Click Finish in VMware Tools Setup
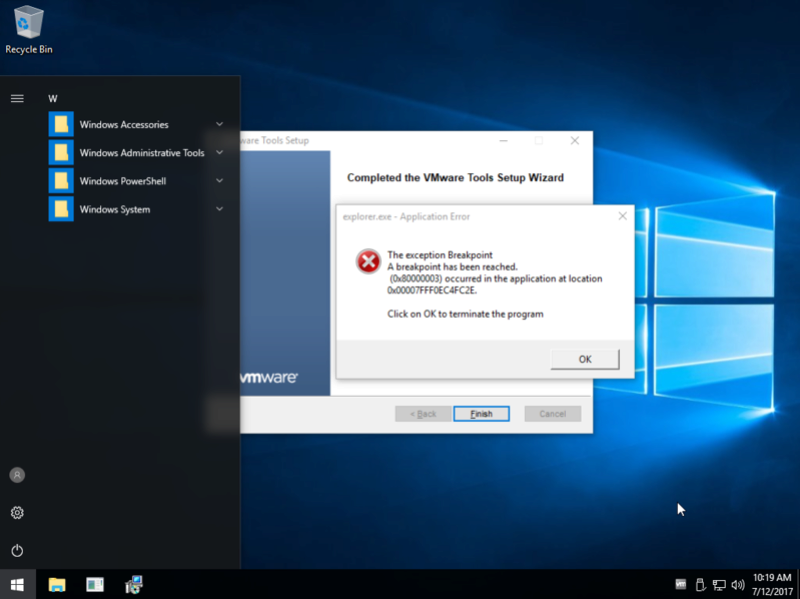This screenshot has width=800, height=599. pos(481,414)
